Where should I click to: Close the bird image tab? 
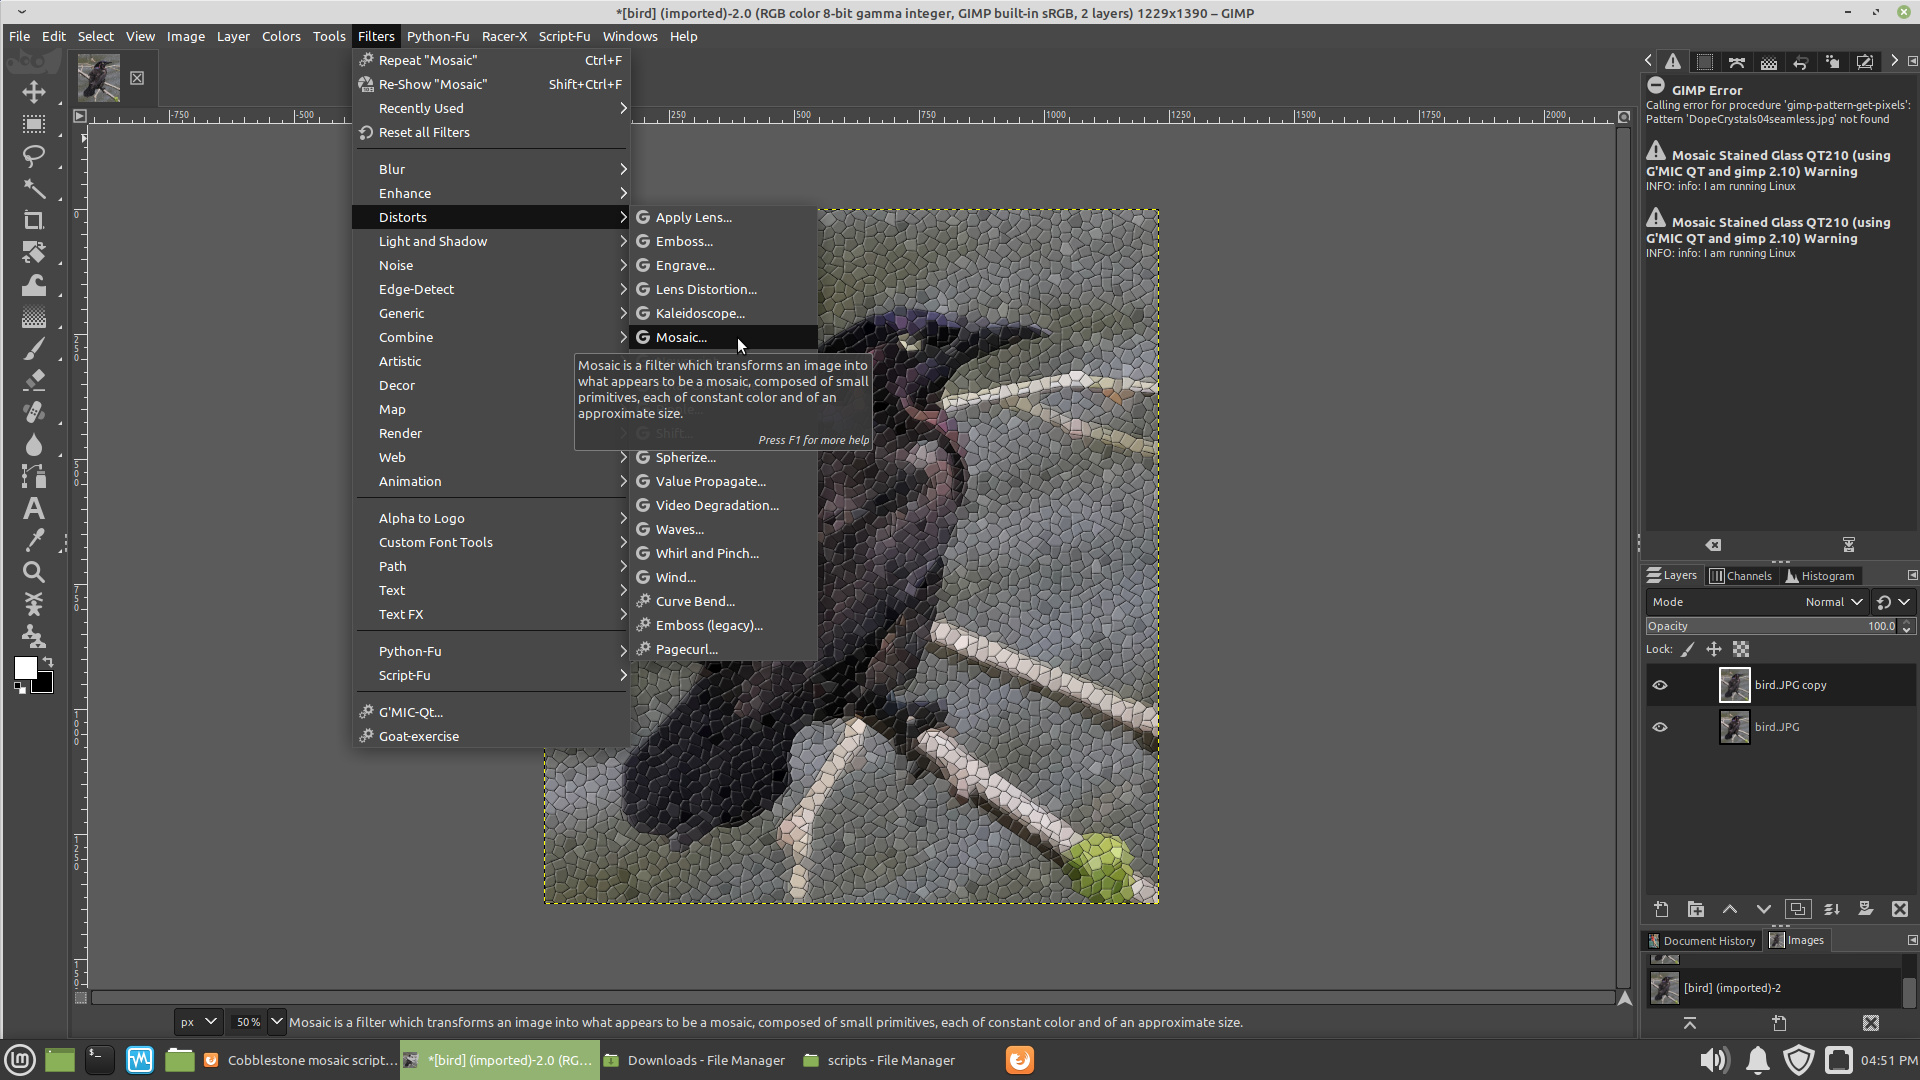[x=137, y=78]
